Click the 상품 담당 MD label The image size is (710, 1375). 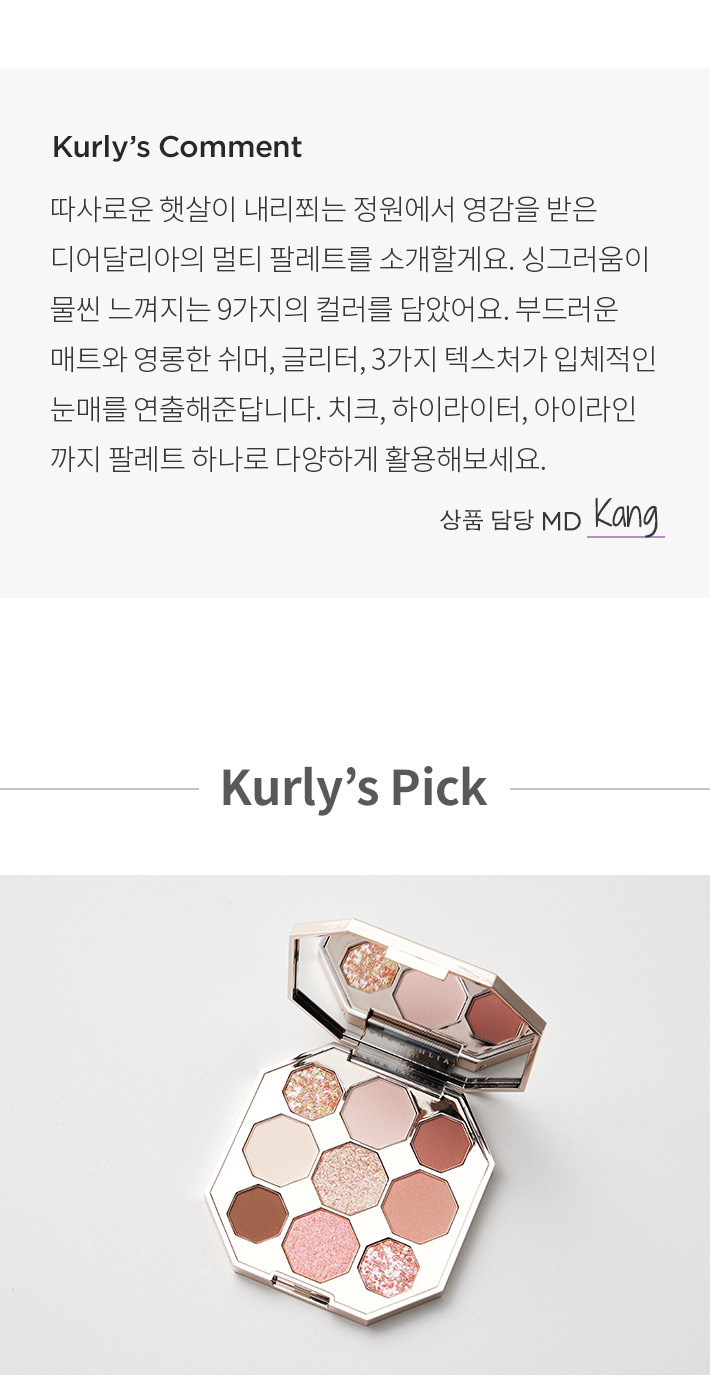pos(510,520)
